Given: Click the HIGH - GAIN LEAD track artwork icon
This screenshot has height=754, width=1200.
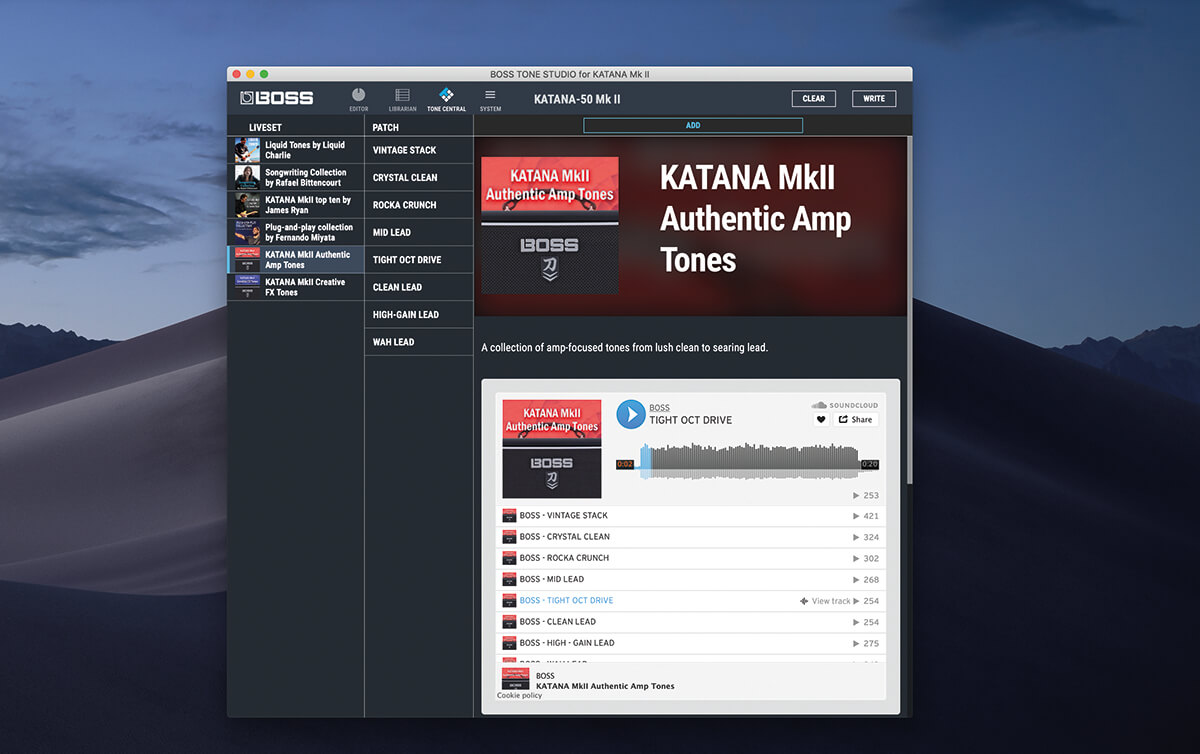Looking at the screenshot, I should (509, 643).
